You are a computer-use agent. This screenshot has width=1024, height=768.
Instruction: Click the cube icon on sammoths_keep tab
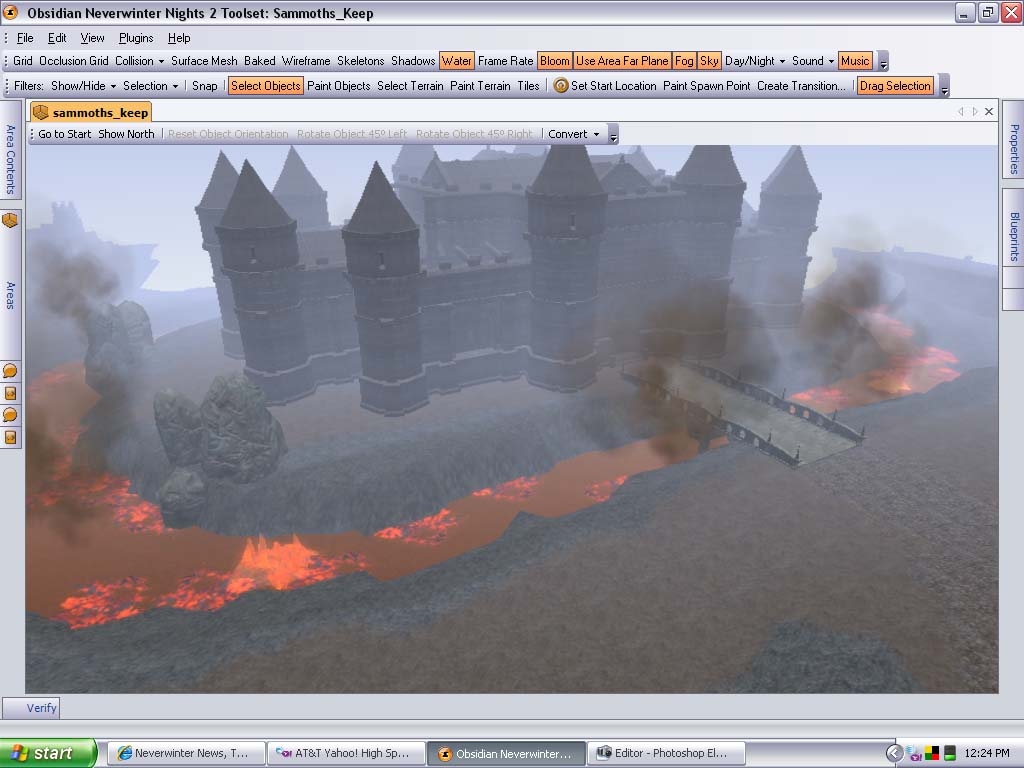pyautogui.click(x=41, y=112)
